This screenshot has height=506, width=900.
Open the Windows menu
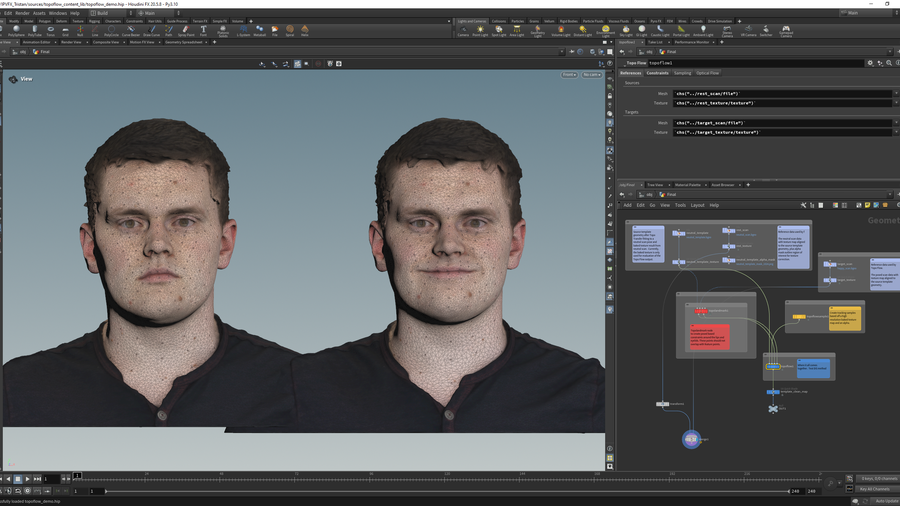point(58,13)
